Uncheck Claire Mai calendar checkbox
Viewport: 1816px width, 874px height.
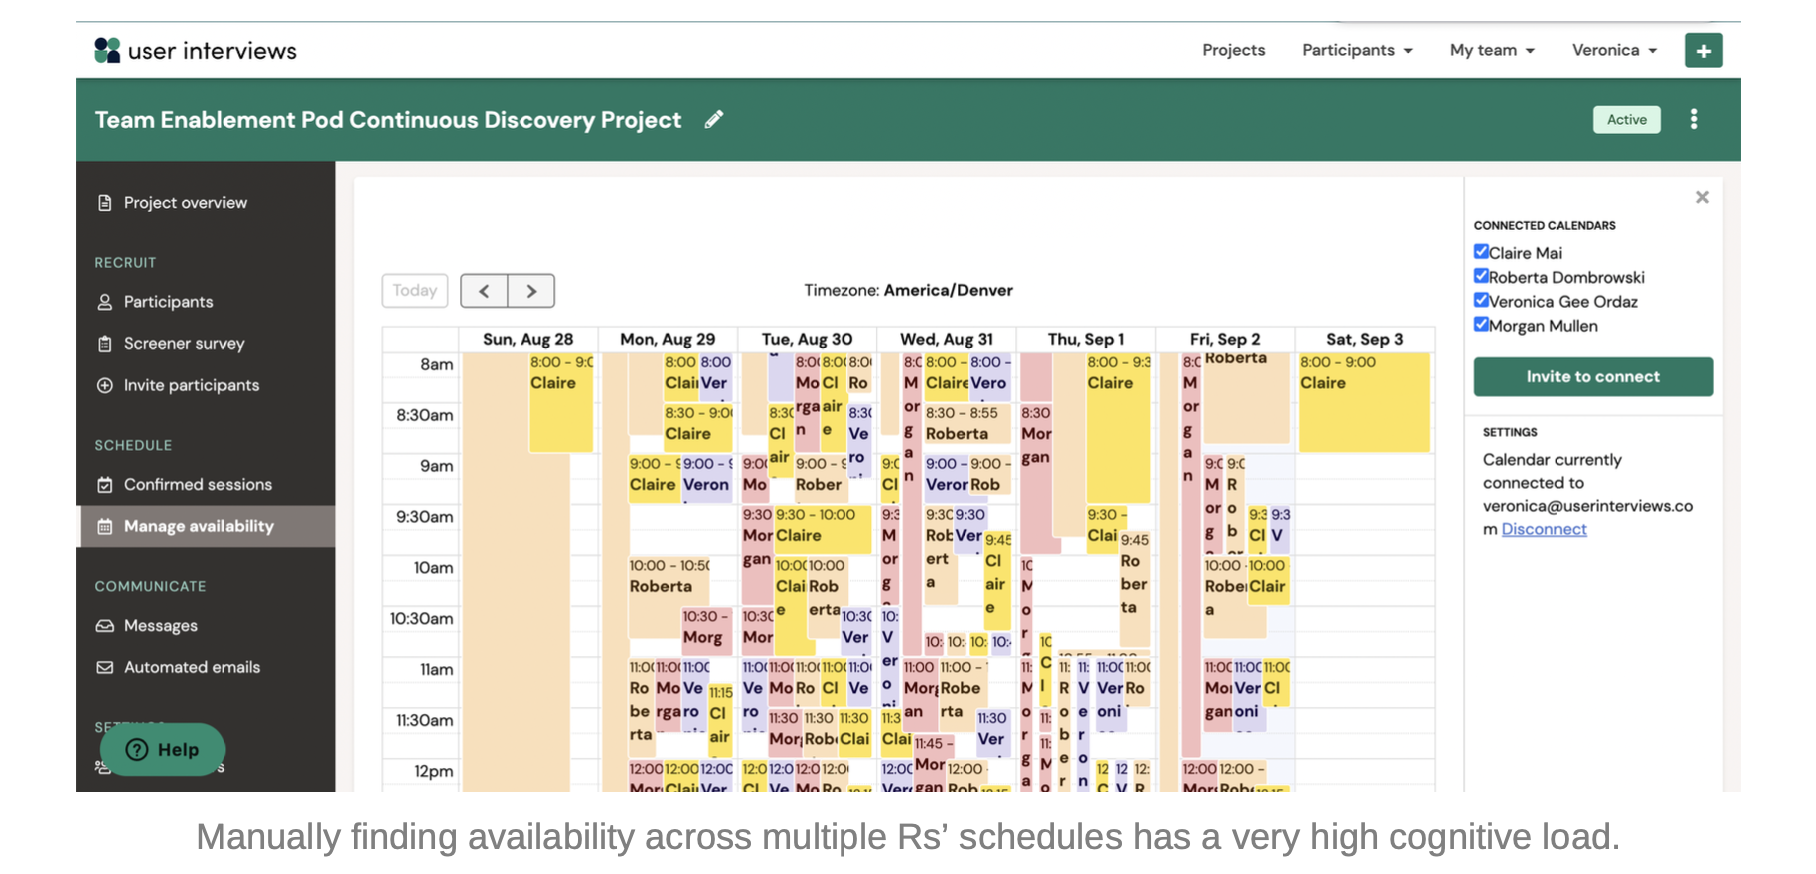click(x=1481, y=252)
